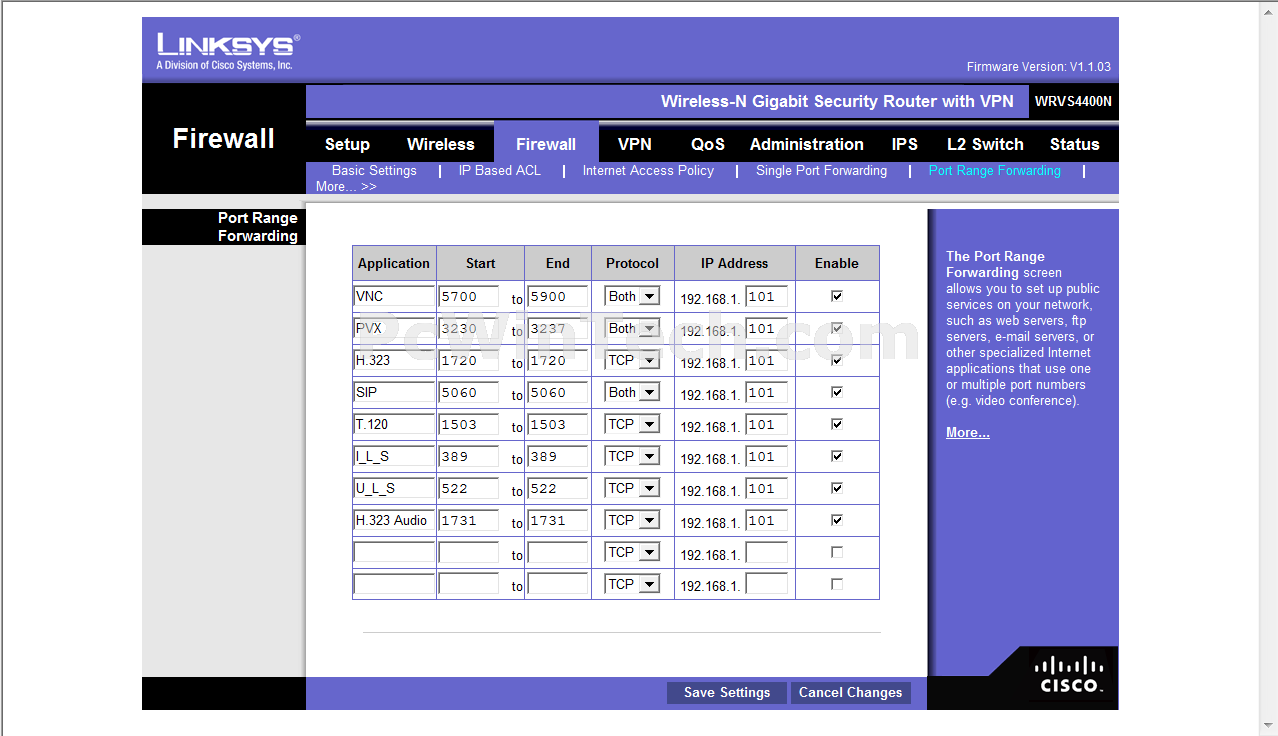Uncheck Enable for H.323 Audio row

[837, 520]
